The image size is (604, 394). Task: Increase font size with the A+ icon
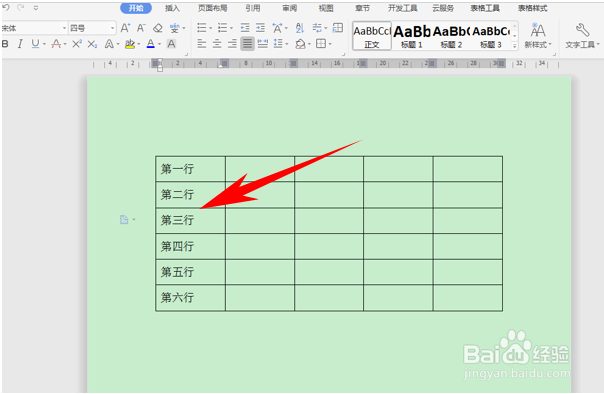(126, 28)
